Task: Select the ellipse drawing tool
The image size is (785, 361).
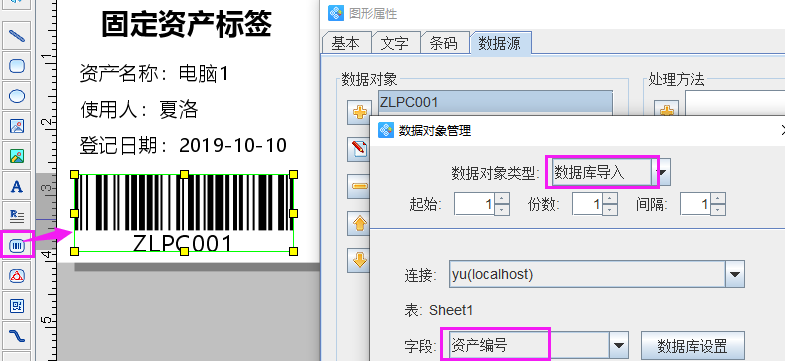Action: click(17, 96)
